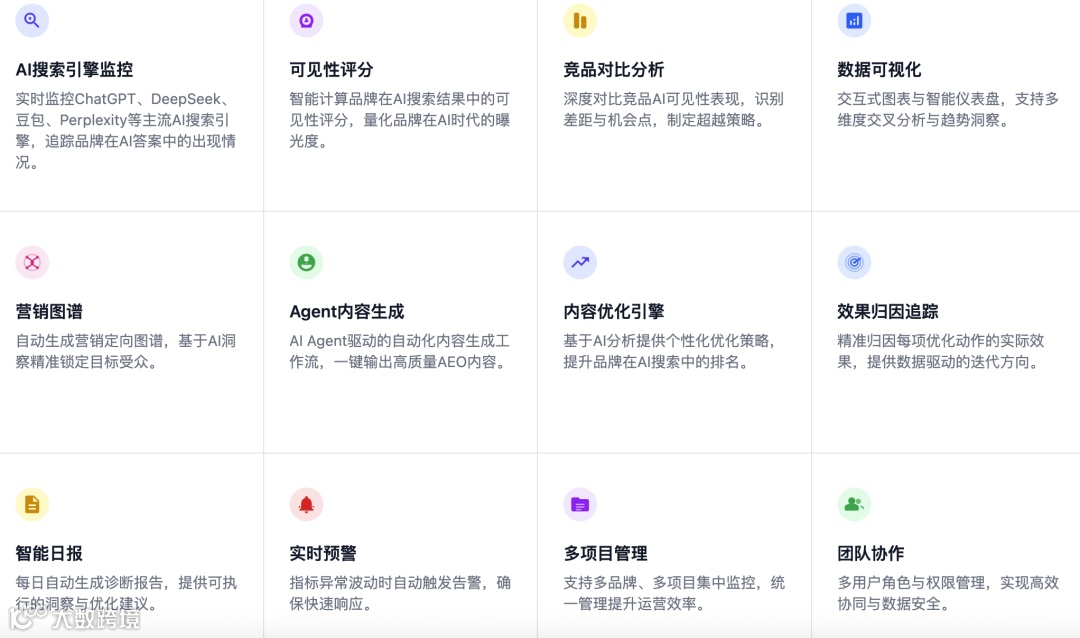1080x638 pixels.
Task: Select the 数据可视化 heading
Action: coord(879,70)
